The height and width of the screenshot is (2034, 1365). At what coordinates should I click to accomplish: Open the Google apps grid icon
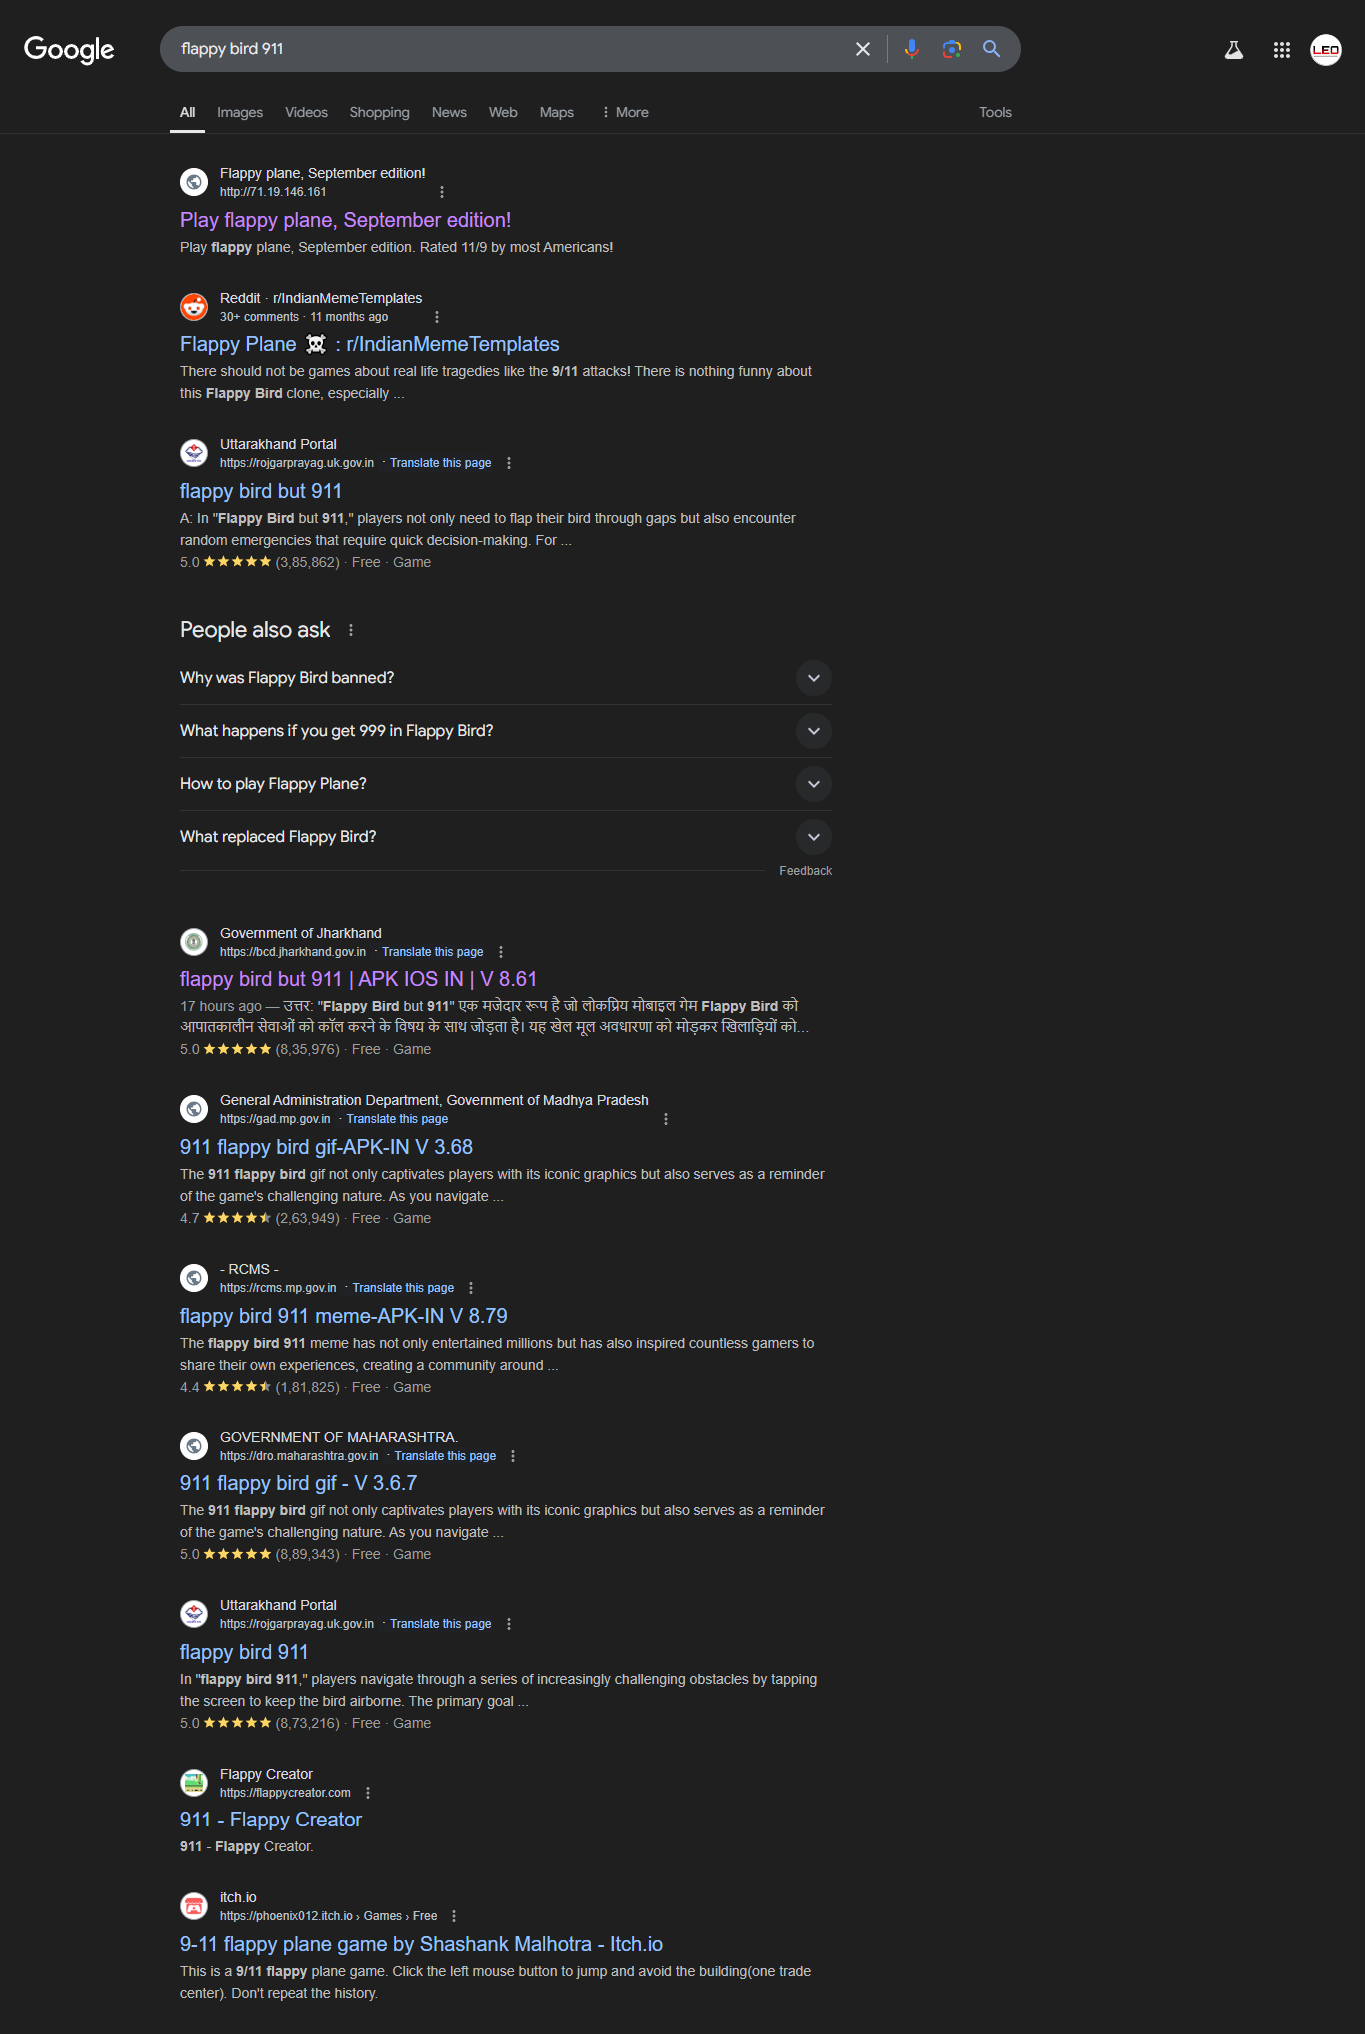point(1282,50)
